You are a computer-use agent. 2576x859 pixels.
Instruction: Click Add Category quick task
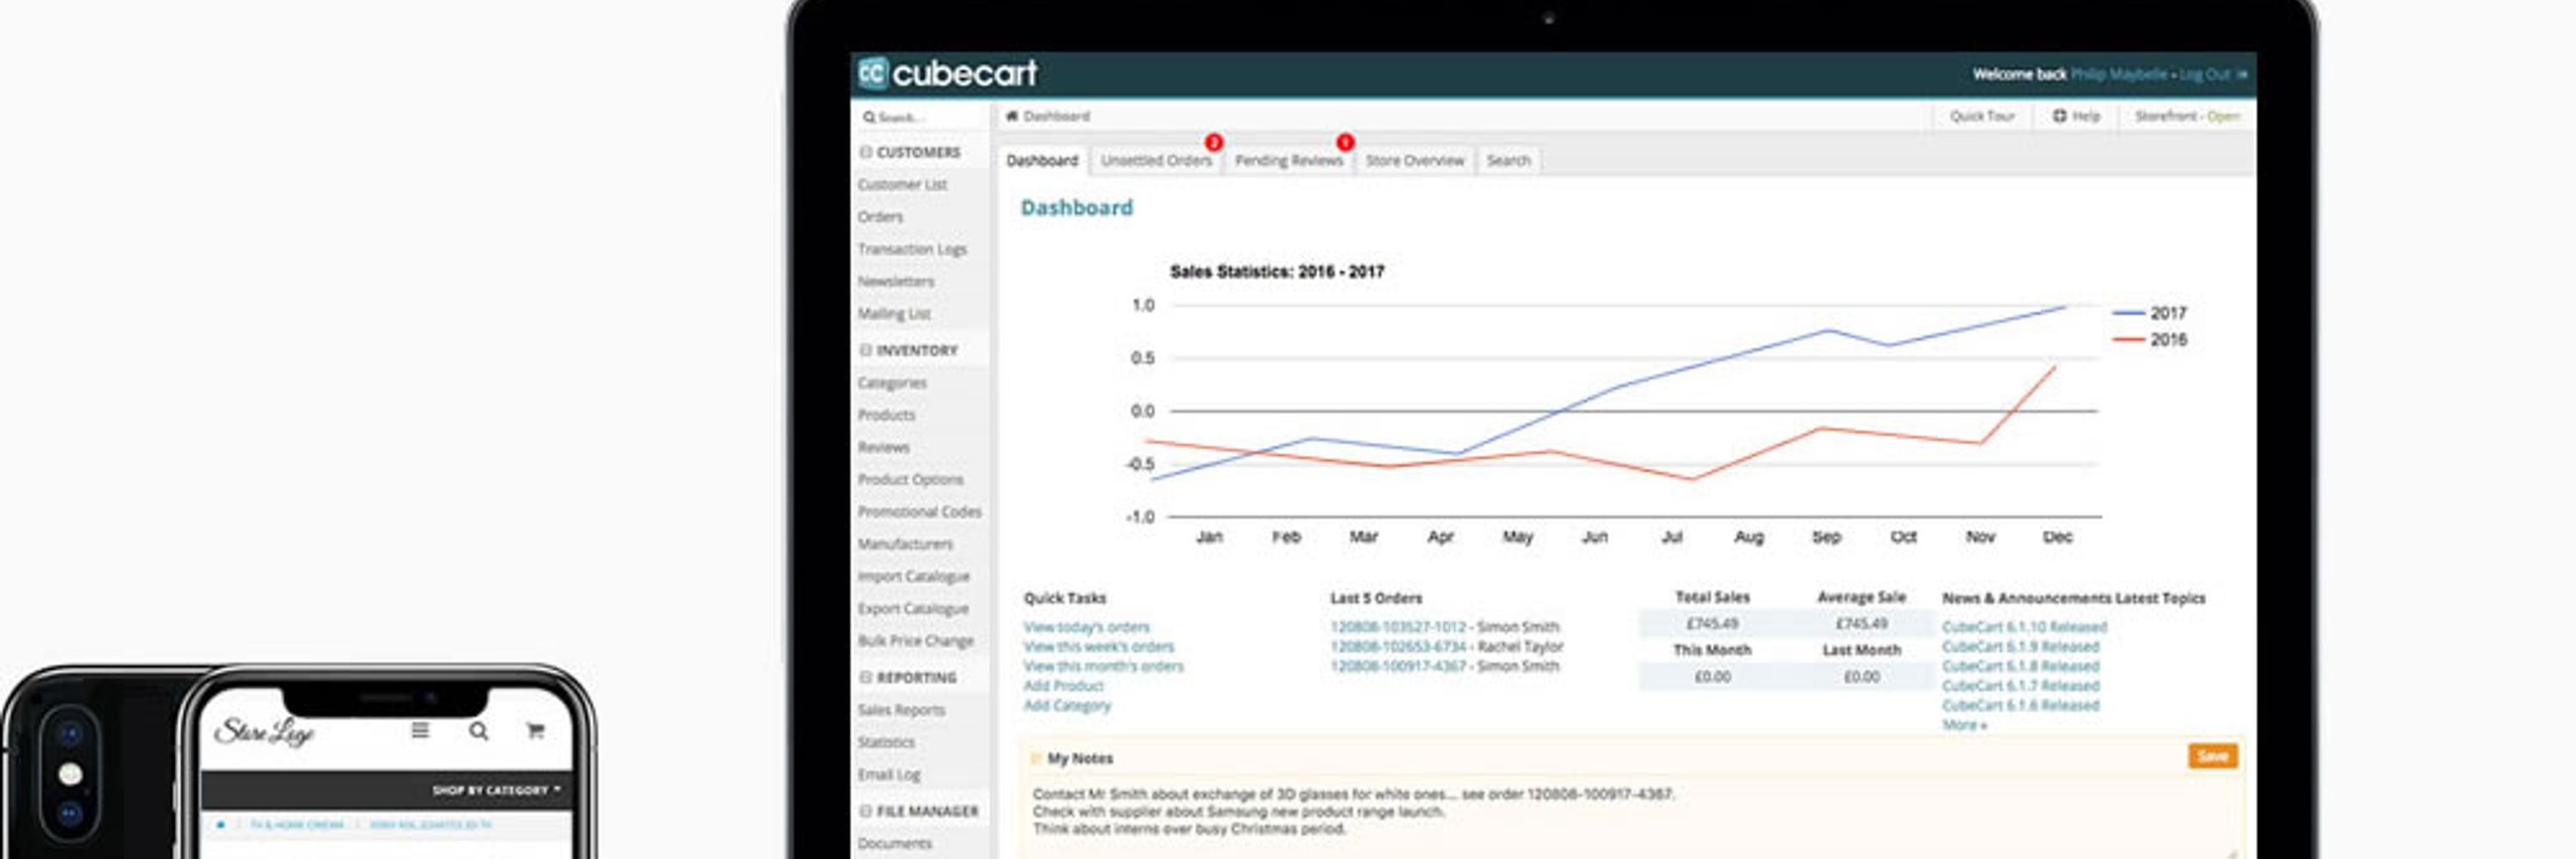[1067, 706]
